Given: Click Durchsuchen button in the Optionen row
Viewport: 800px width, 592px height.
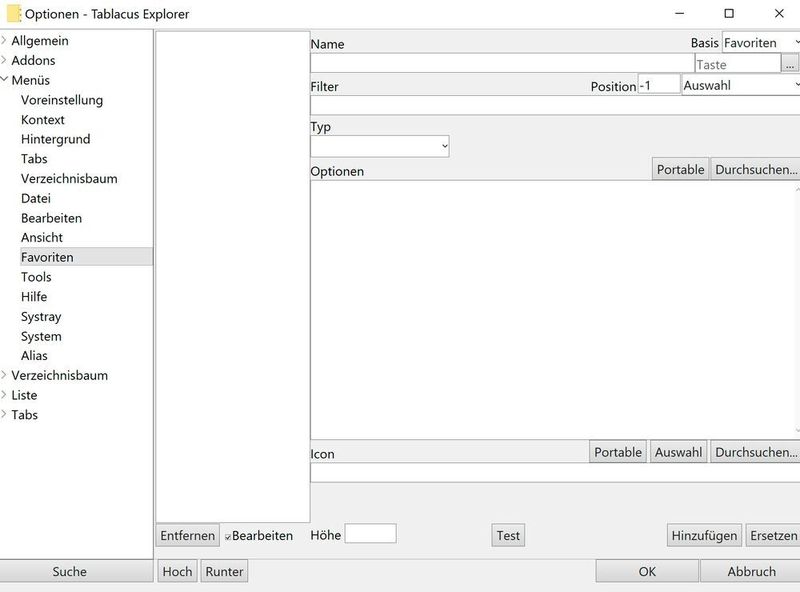Looking at the screenshot, I should 756,169.
